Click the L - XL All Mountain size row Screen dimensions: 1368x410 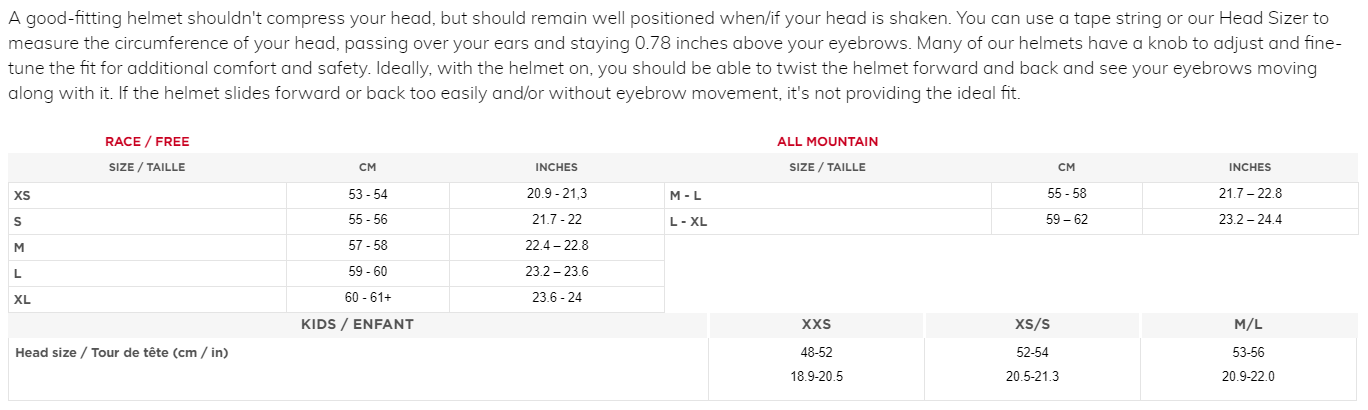pyautogui.click(x=688, y=221)
